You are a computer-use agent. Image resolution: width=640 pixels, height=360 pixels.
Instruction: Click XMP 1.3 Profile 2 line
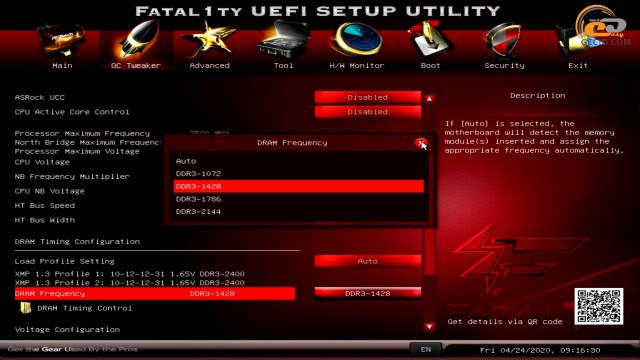(x=130, y=282)
